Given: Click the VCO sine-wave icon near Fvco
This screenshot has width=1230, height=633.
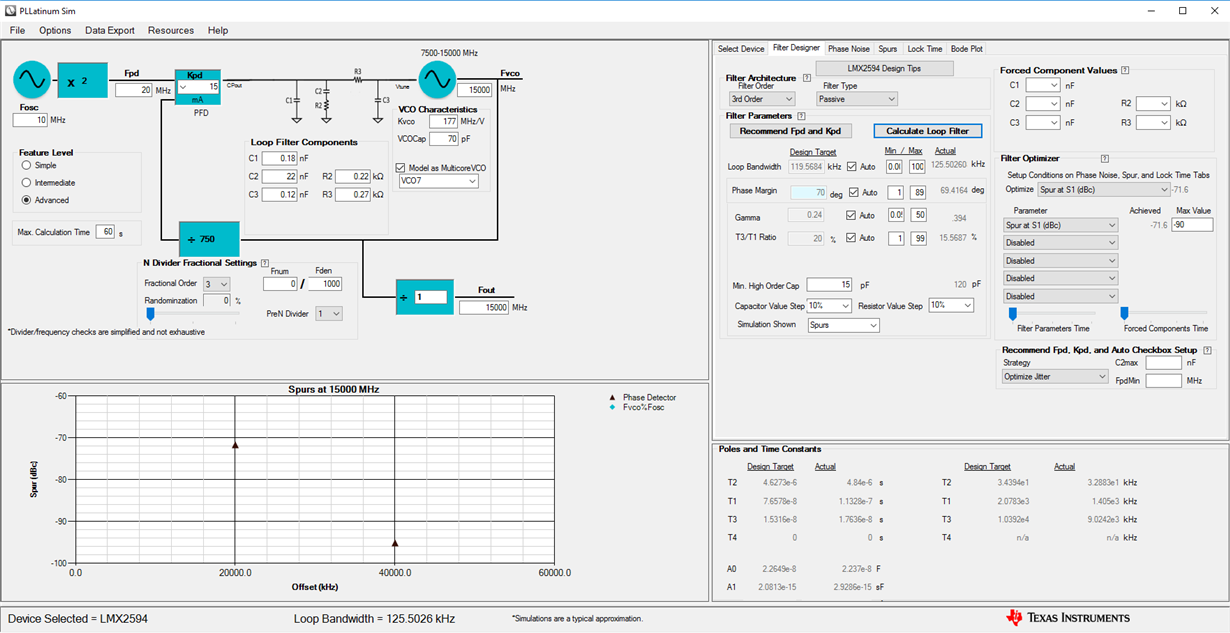Looking at the screenshot, I should pyautogui.click(x=436, y=79).
